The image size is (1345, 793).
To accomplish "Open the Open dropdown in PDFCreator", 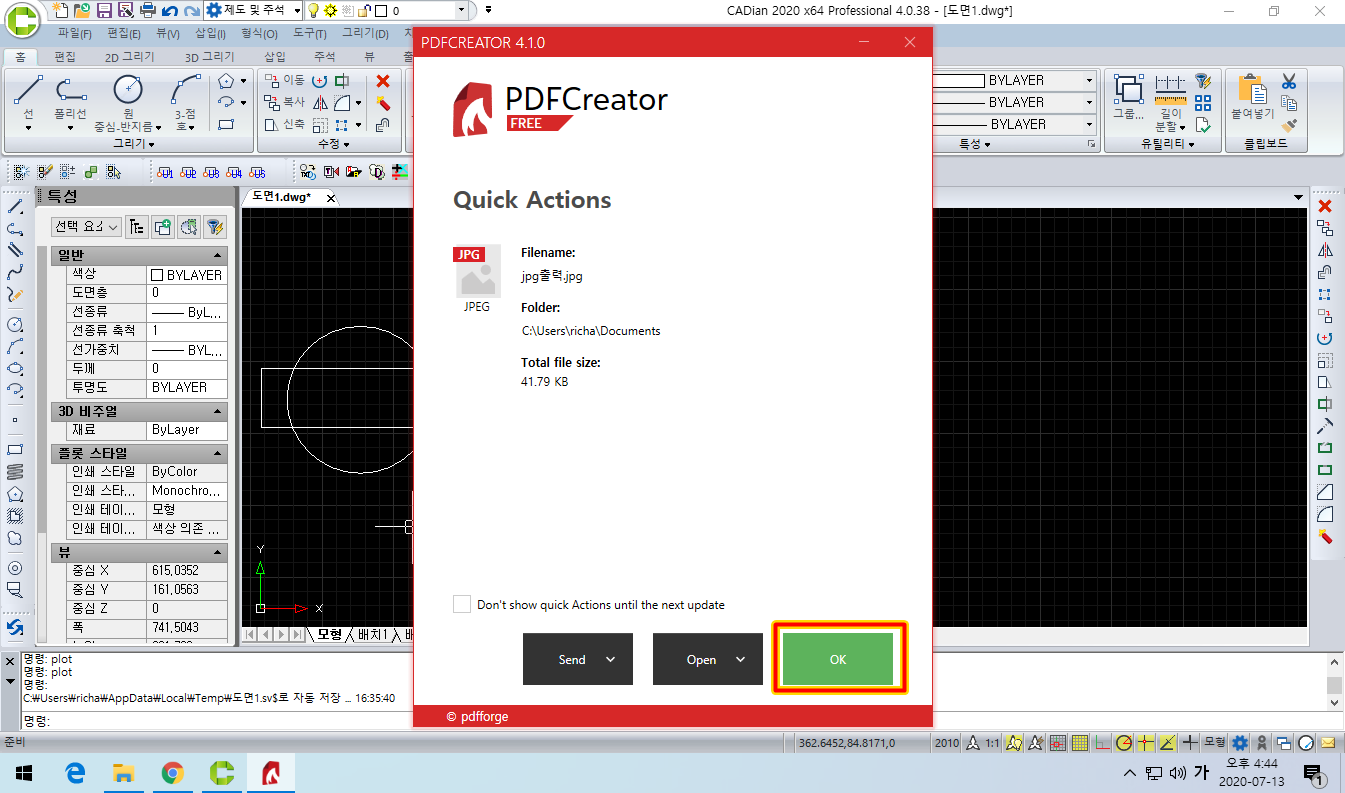I will pos(708,659).
